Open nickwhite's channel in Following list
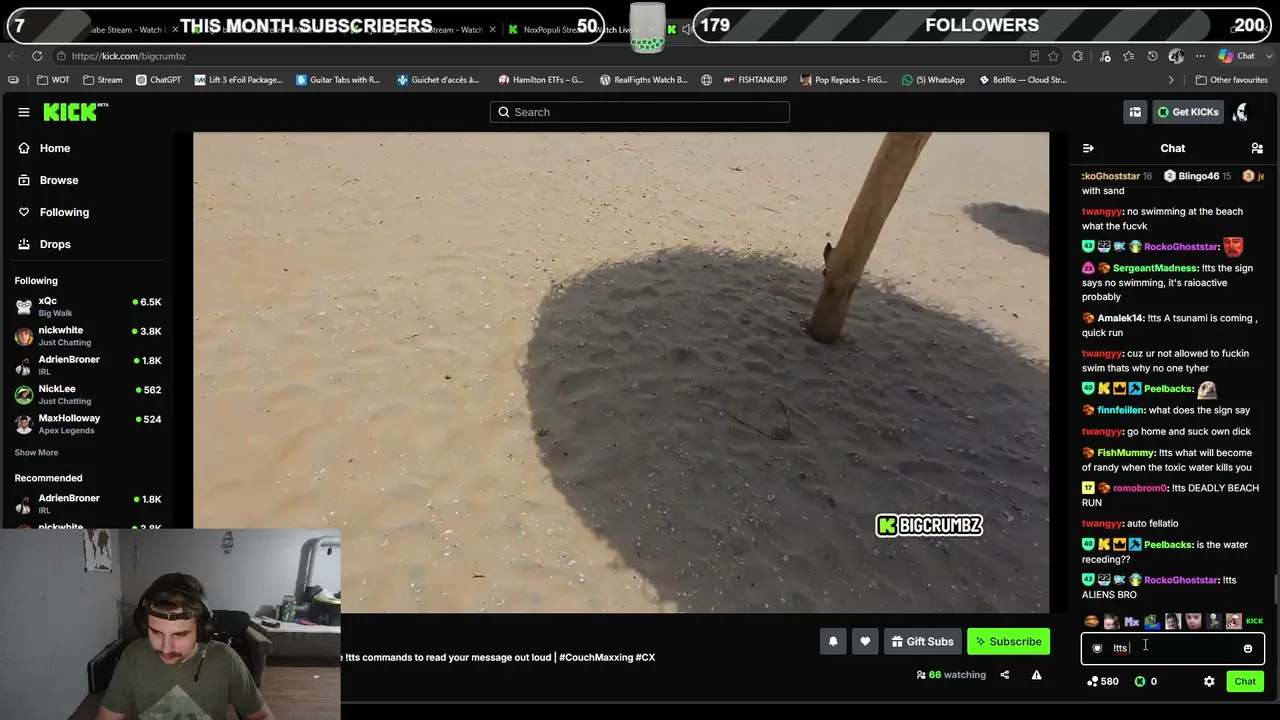The width and height of the screenshot is (1280, 720). click(x=88, y=336)
